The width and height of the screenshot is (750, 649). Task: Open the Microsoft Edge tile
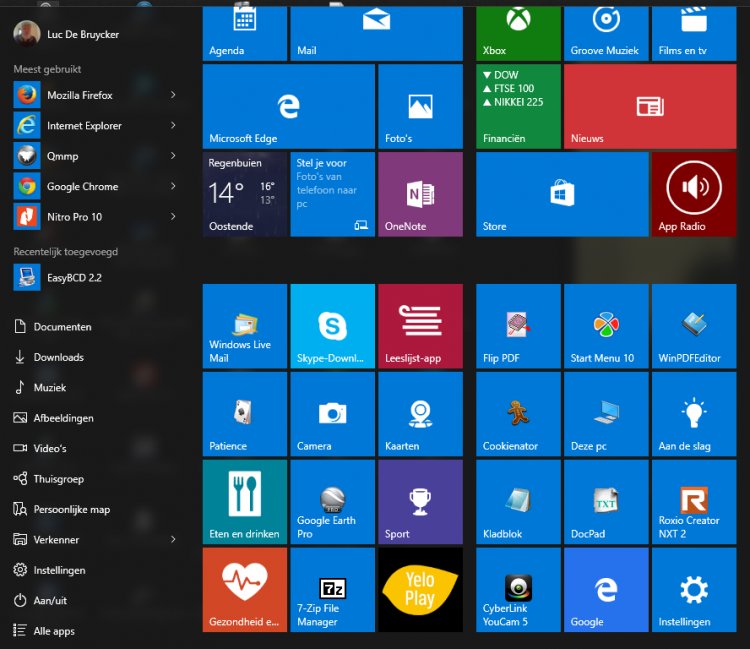click(288, 106)
